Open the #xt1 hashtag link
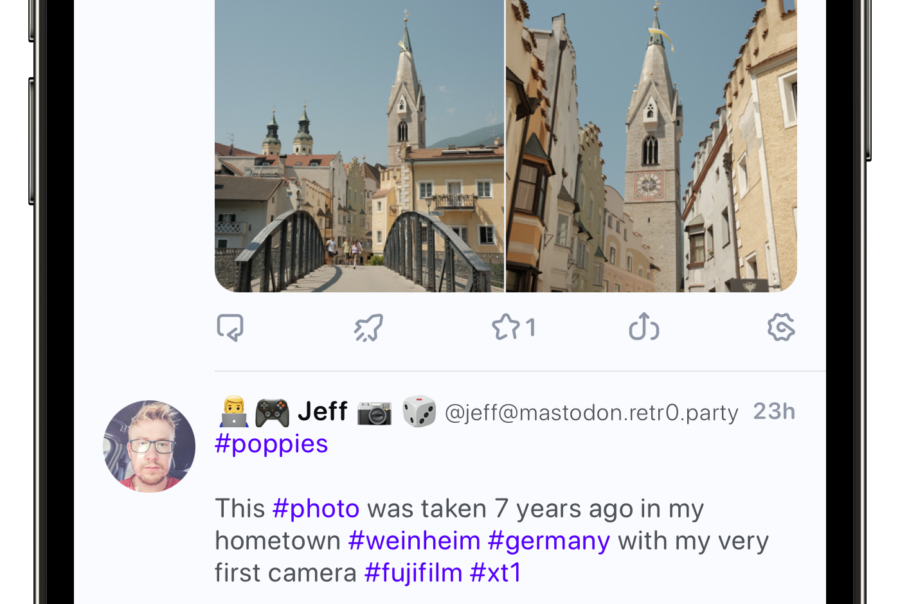The image size is (900, 604). [x=495, y=573]
